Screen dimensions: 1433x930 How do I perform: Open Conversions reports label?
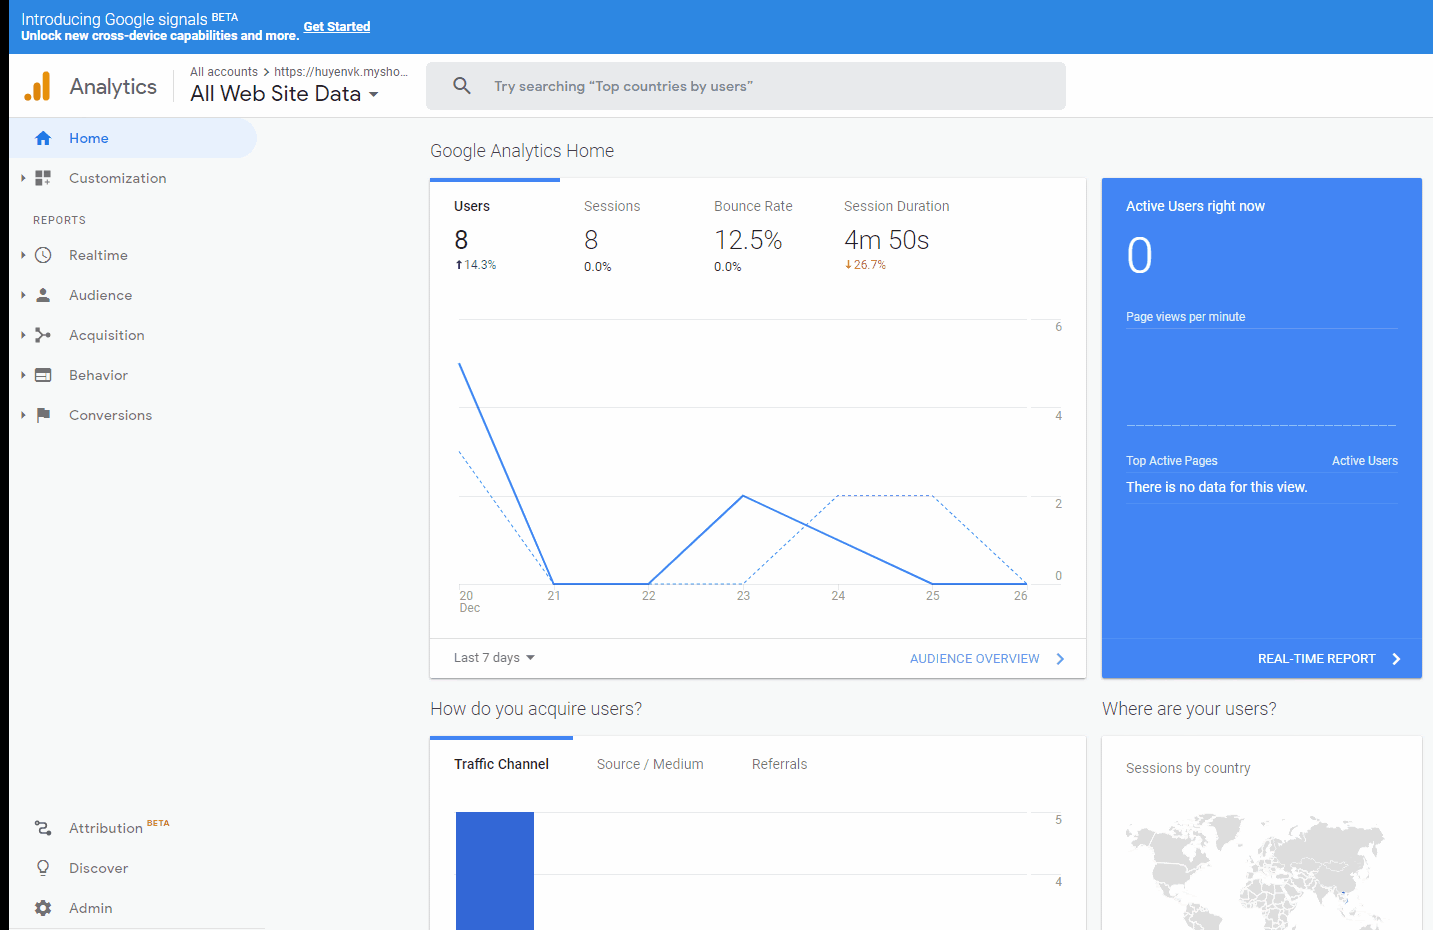tap(110, 415)
